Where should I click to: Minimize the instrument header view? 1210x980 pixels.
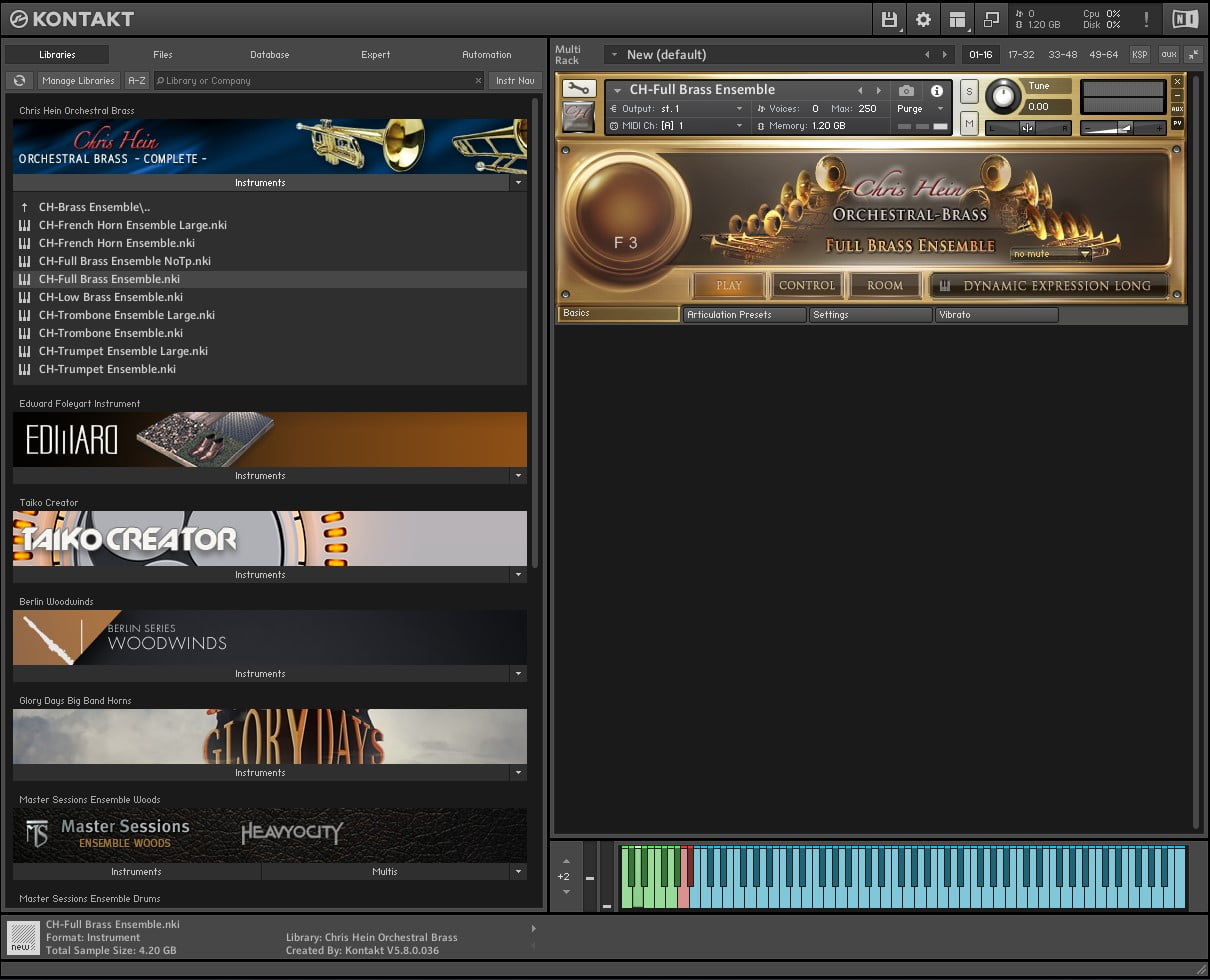click(x=1177, y=95)
